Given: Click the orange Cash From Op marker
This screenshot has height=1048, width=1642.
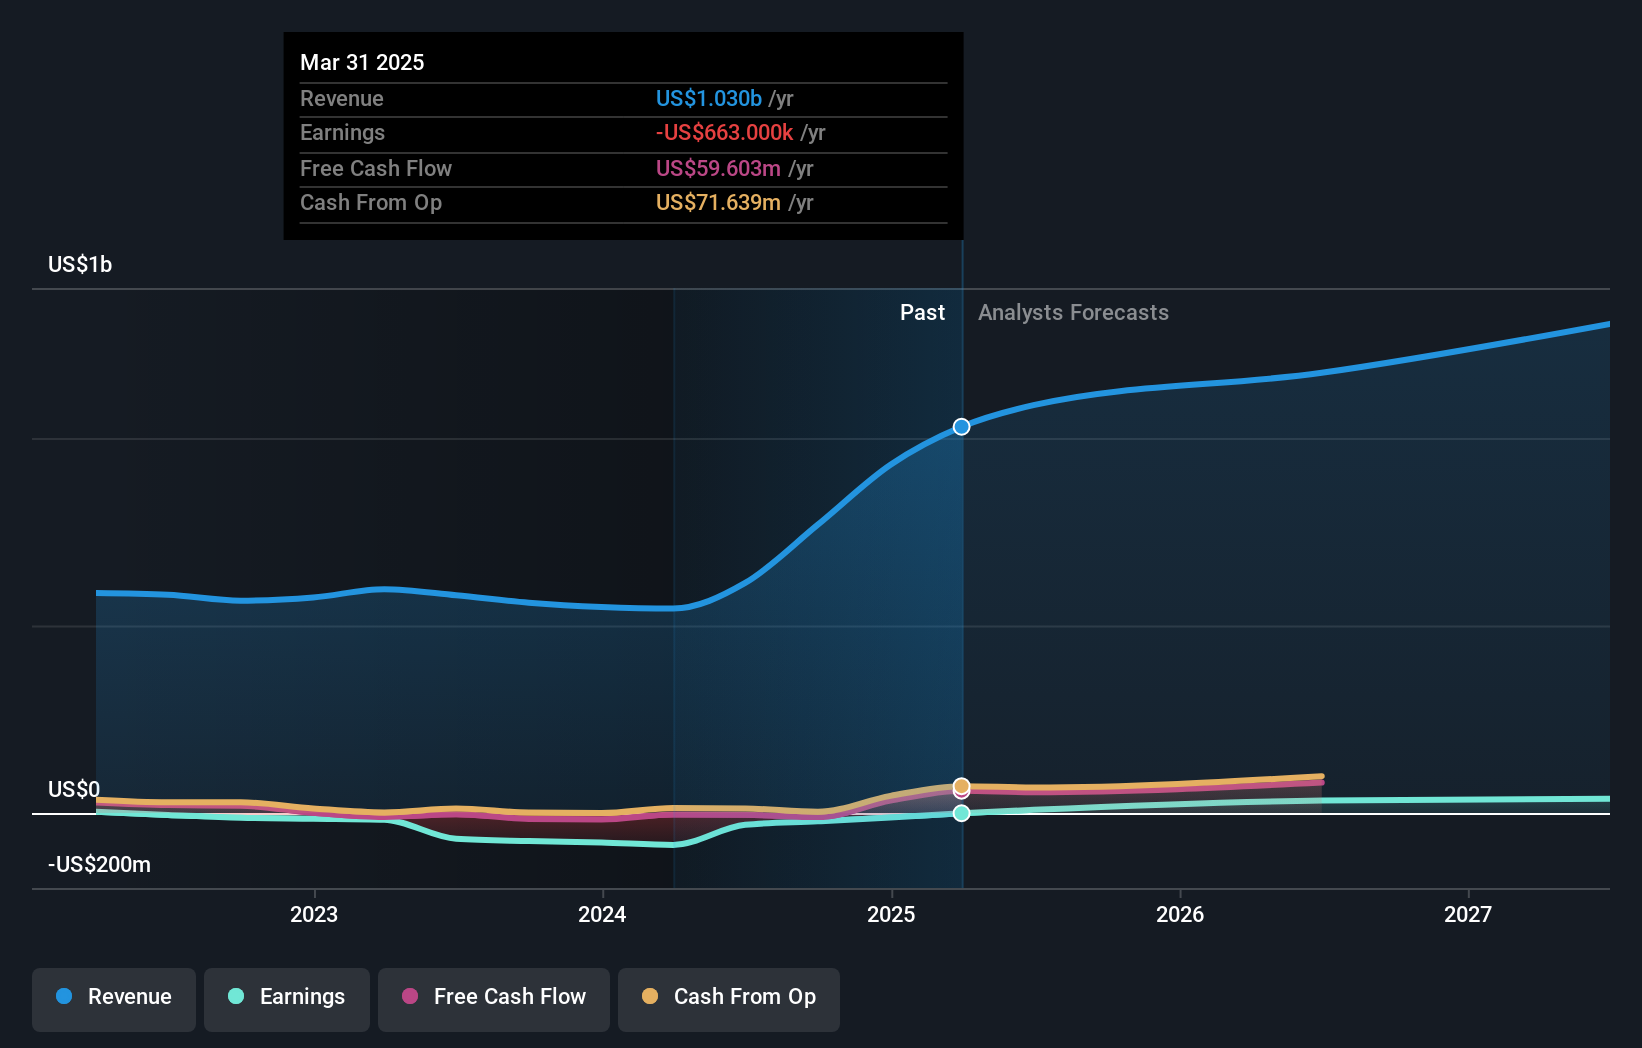Looking at the screenshot, I should [x=961, y=786].
